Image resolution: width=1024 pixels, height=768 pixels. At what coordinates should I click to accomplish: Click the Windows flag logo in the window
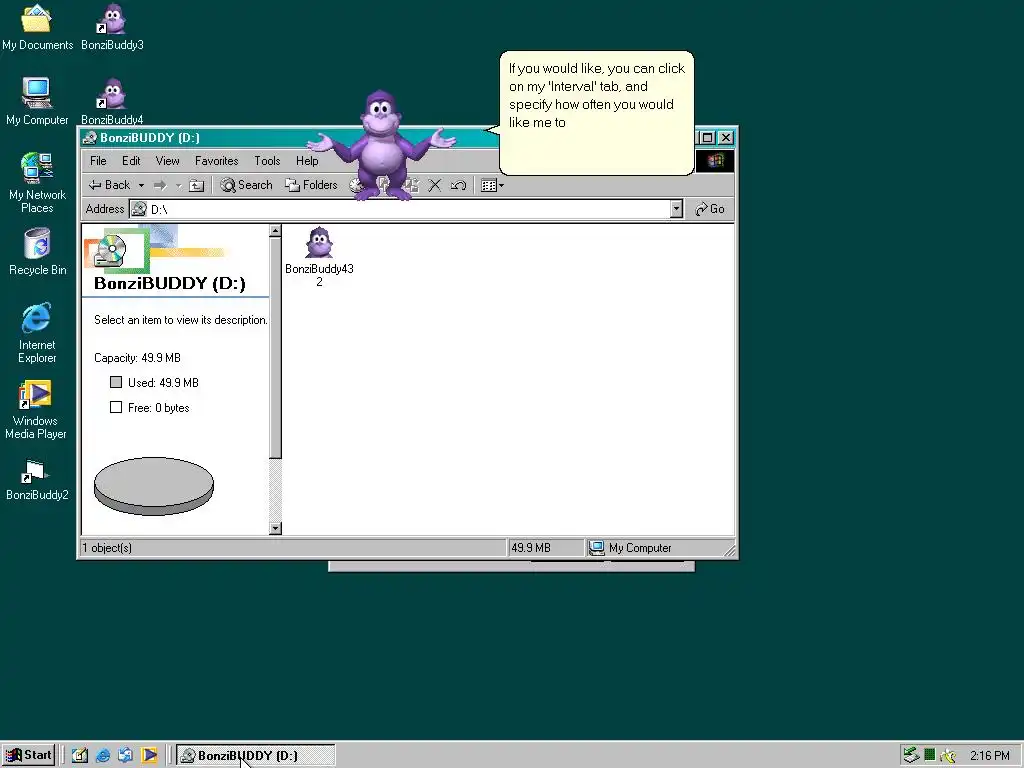pyautogui.click(x=714, y=161)
